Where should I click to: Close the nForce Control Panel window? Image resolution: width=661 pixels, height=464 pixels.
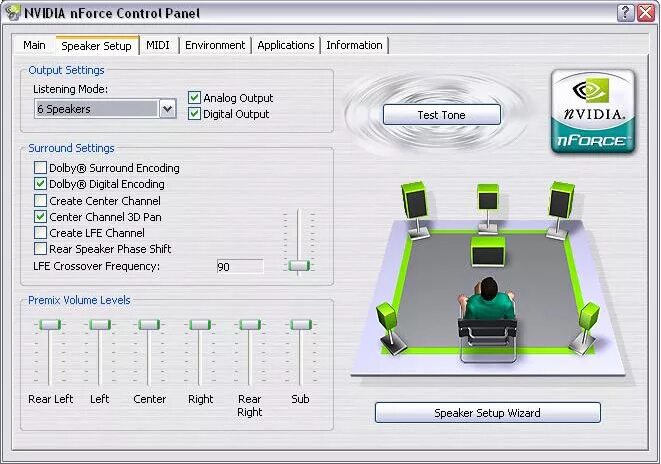[646, 13]
